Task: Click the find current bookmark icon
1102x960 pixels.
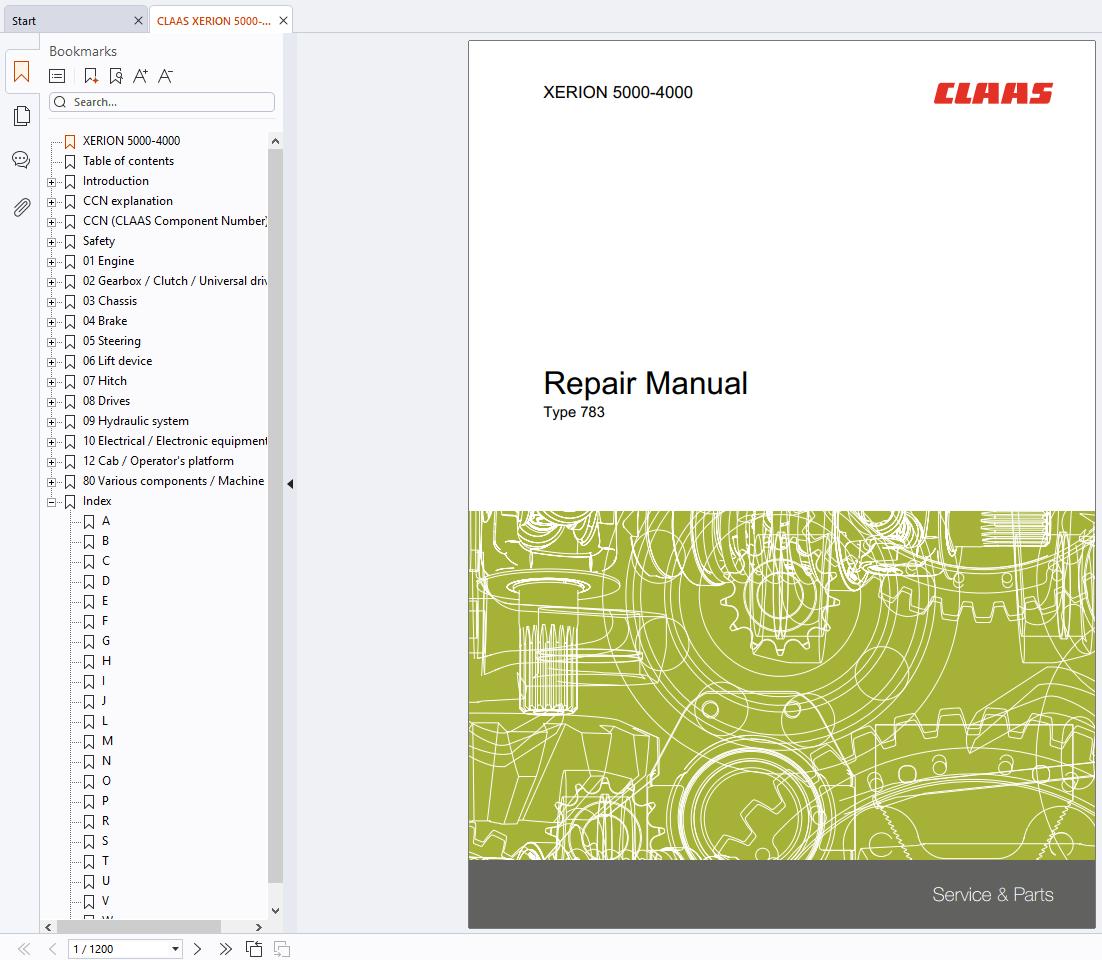Action: pyautogui.click(x=116, y=76)
